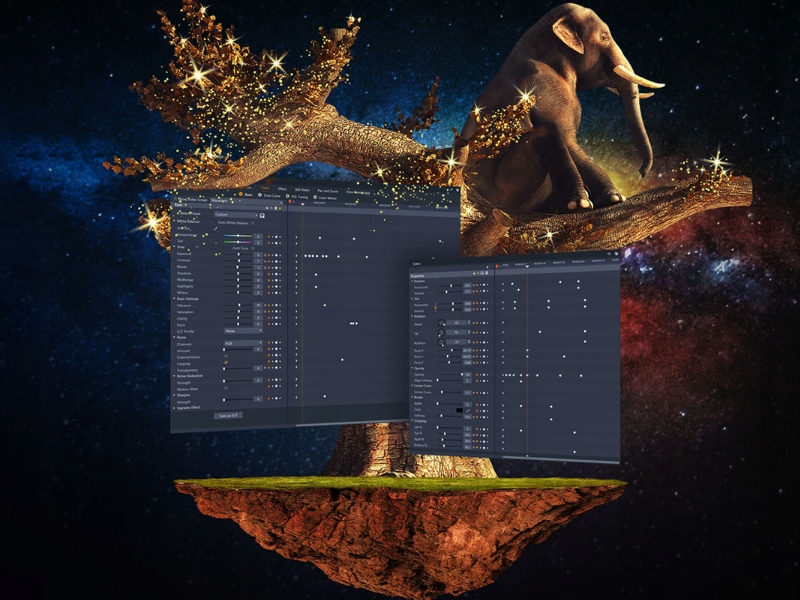
Task: Enable the Channel Noise checkbox
Action: point(226,356)
